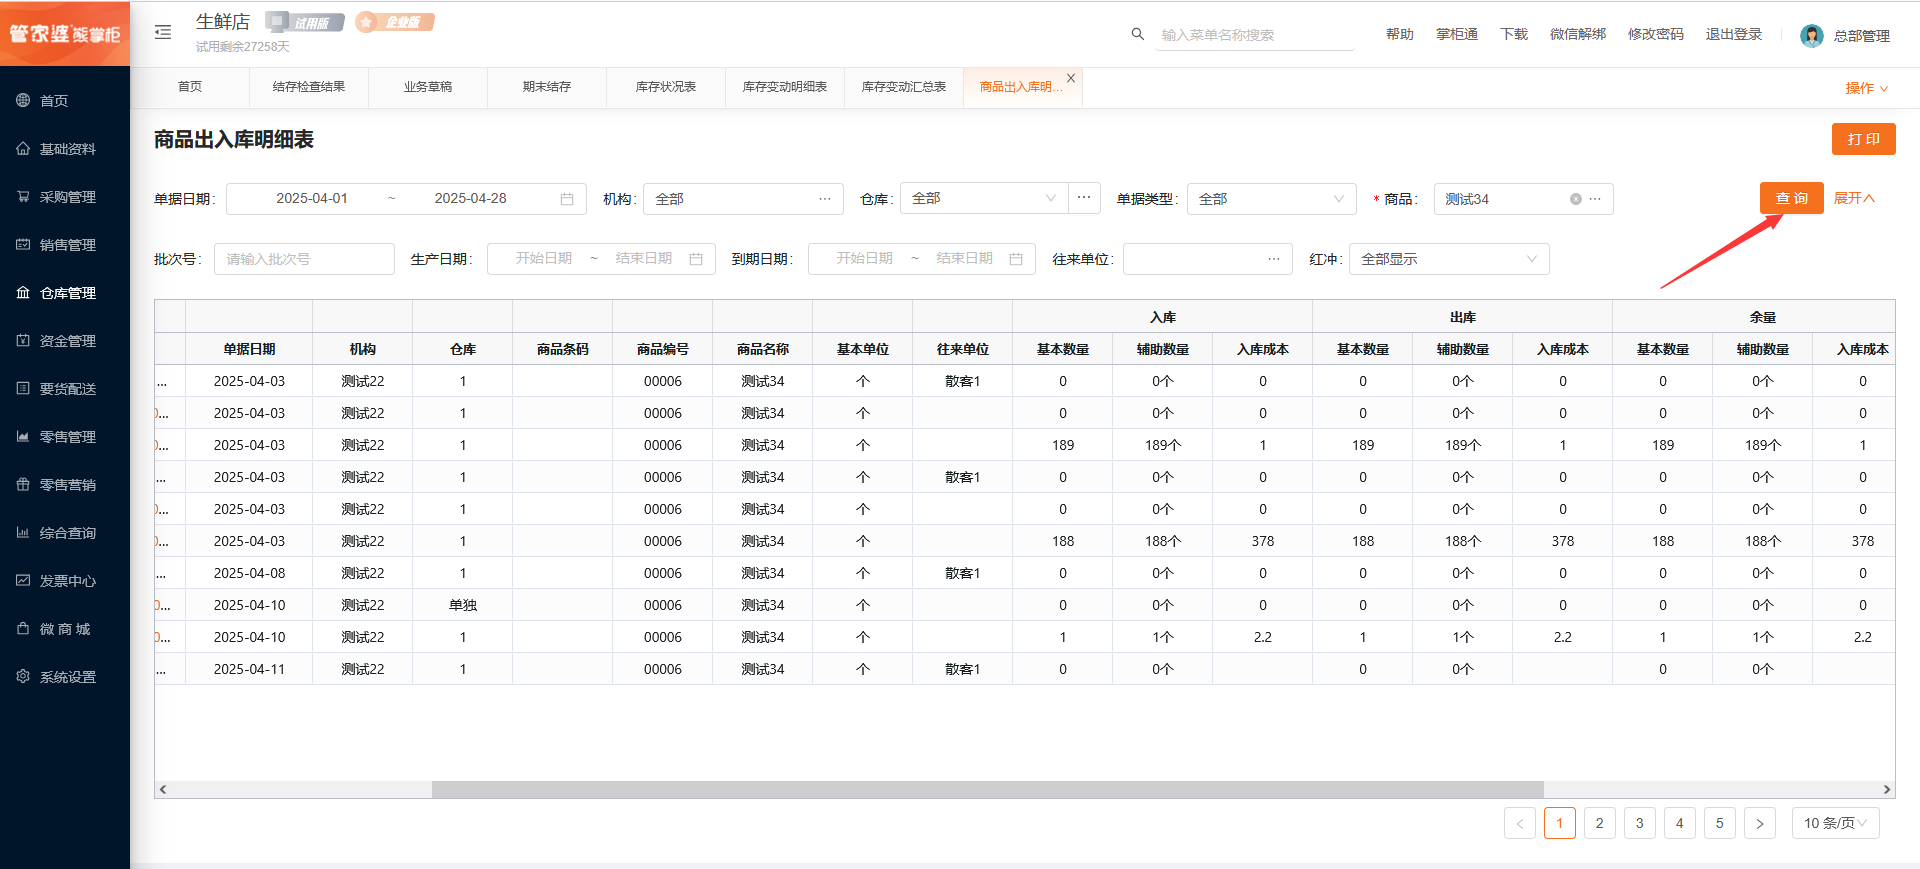This screenshot has height=869, width=1920.
Task: Click the scrollbar left arrow
Action: (163, 789)
